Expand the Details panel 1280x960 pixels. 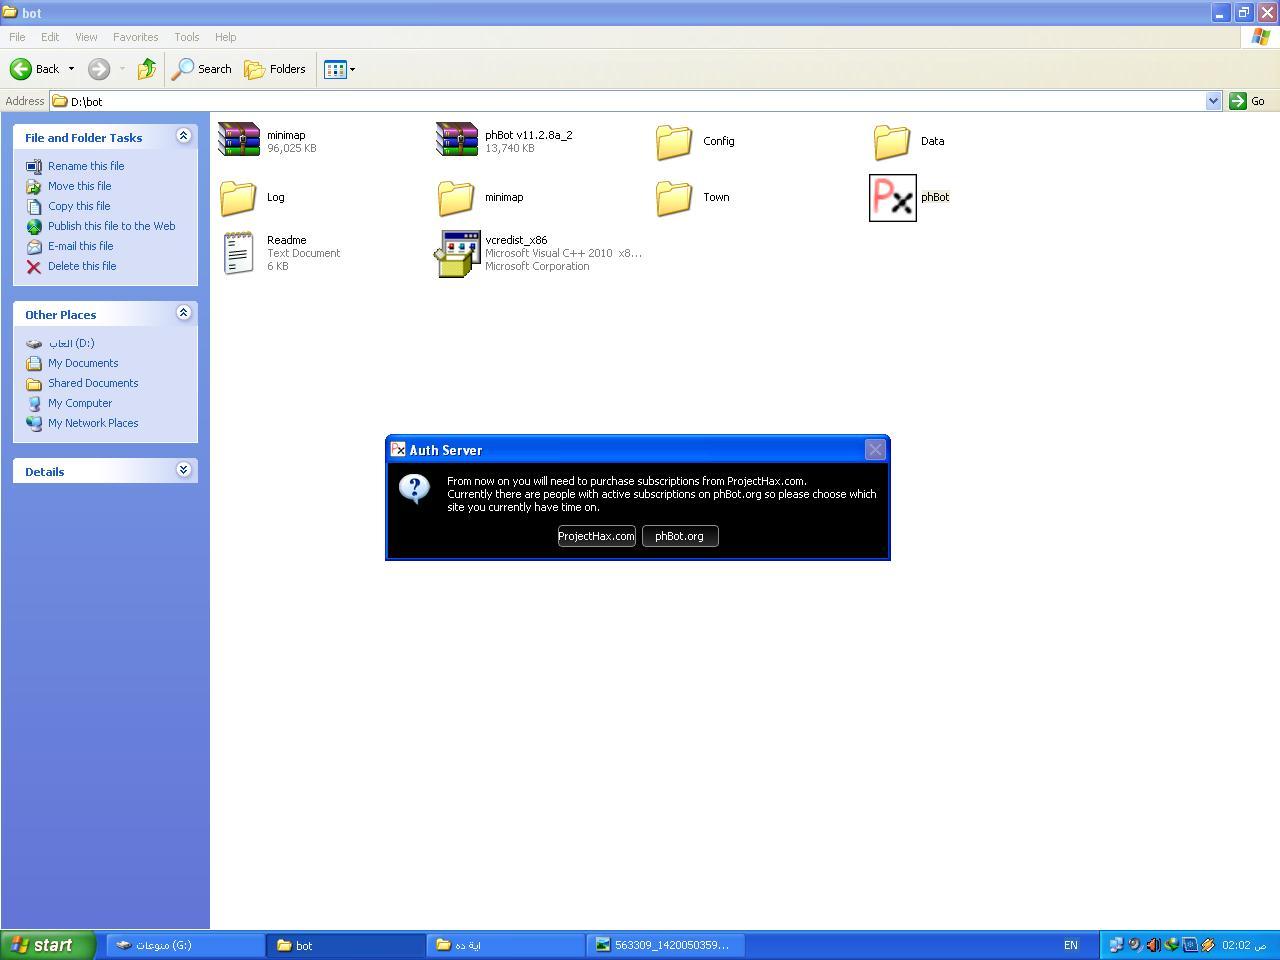tap(183, 470)
